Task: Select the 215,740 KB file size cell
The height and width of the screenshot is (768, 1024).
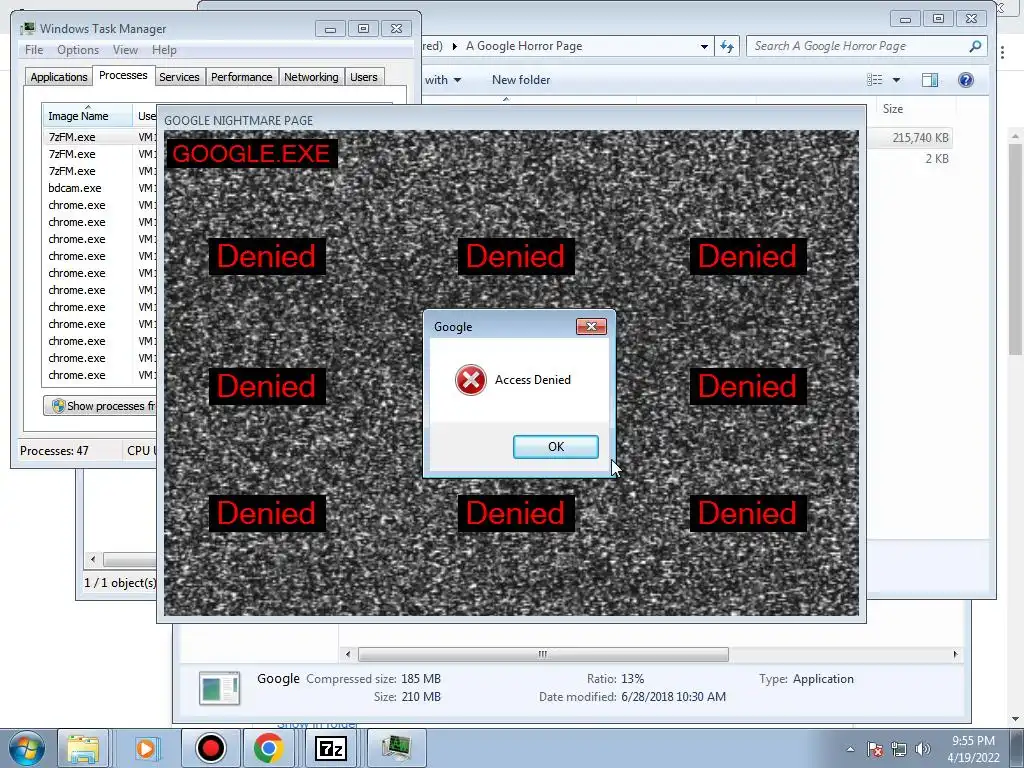Action: coord(920,138)
